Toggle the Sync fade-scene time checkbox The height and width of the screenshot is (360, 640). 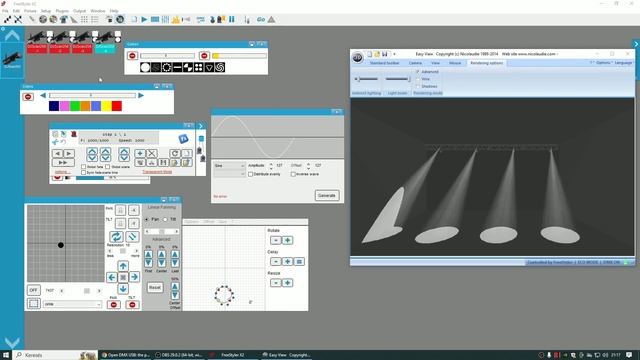click(x=84, y=173)
